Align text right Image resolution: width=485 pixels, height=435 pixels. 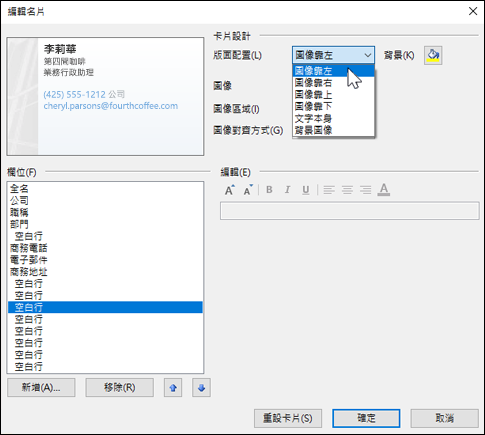click(365, 190)
